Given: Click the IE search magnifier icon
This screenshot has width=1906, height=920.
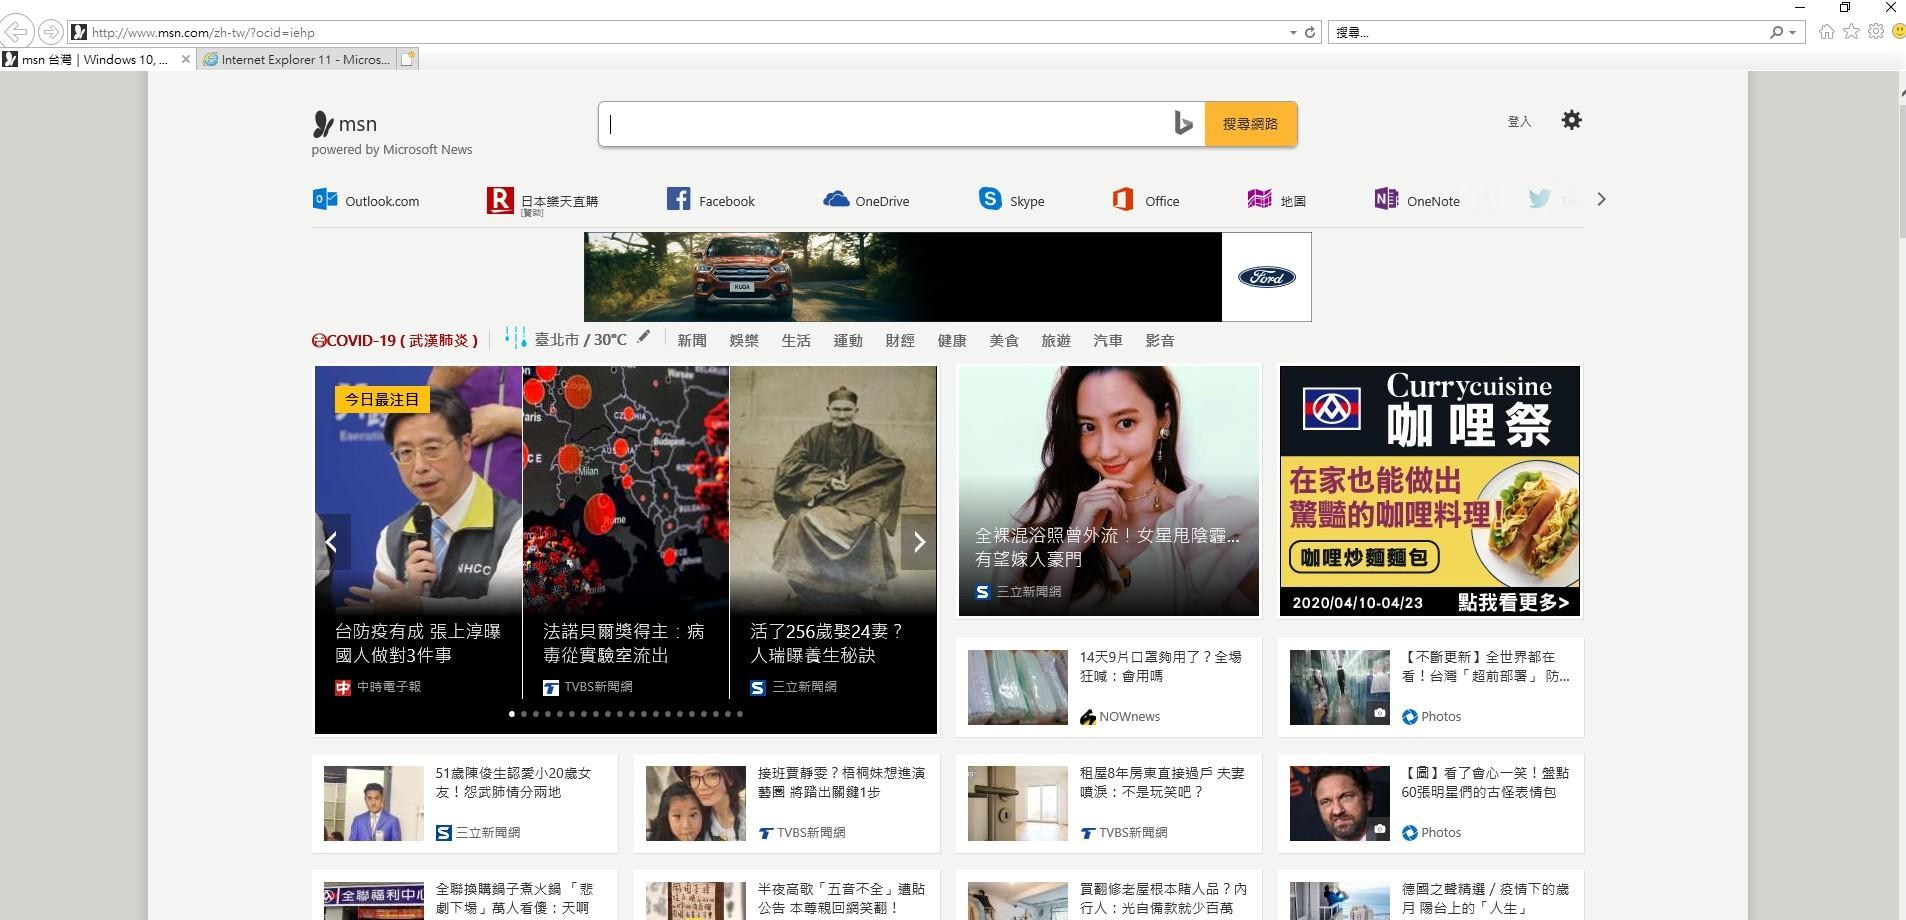Looking at the screenshot, I should coord(1776,32).
